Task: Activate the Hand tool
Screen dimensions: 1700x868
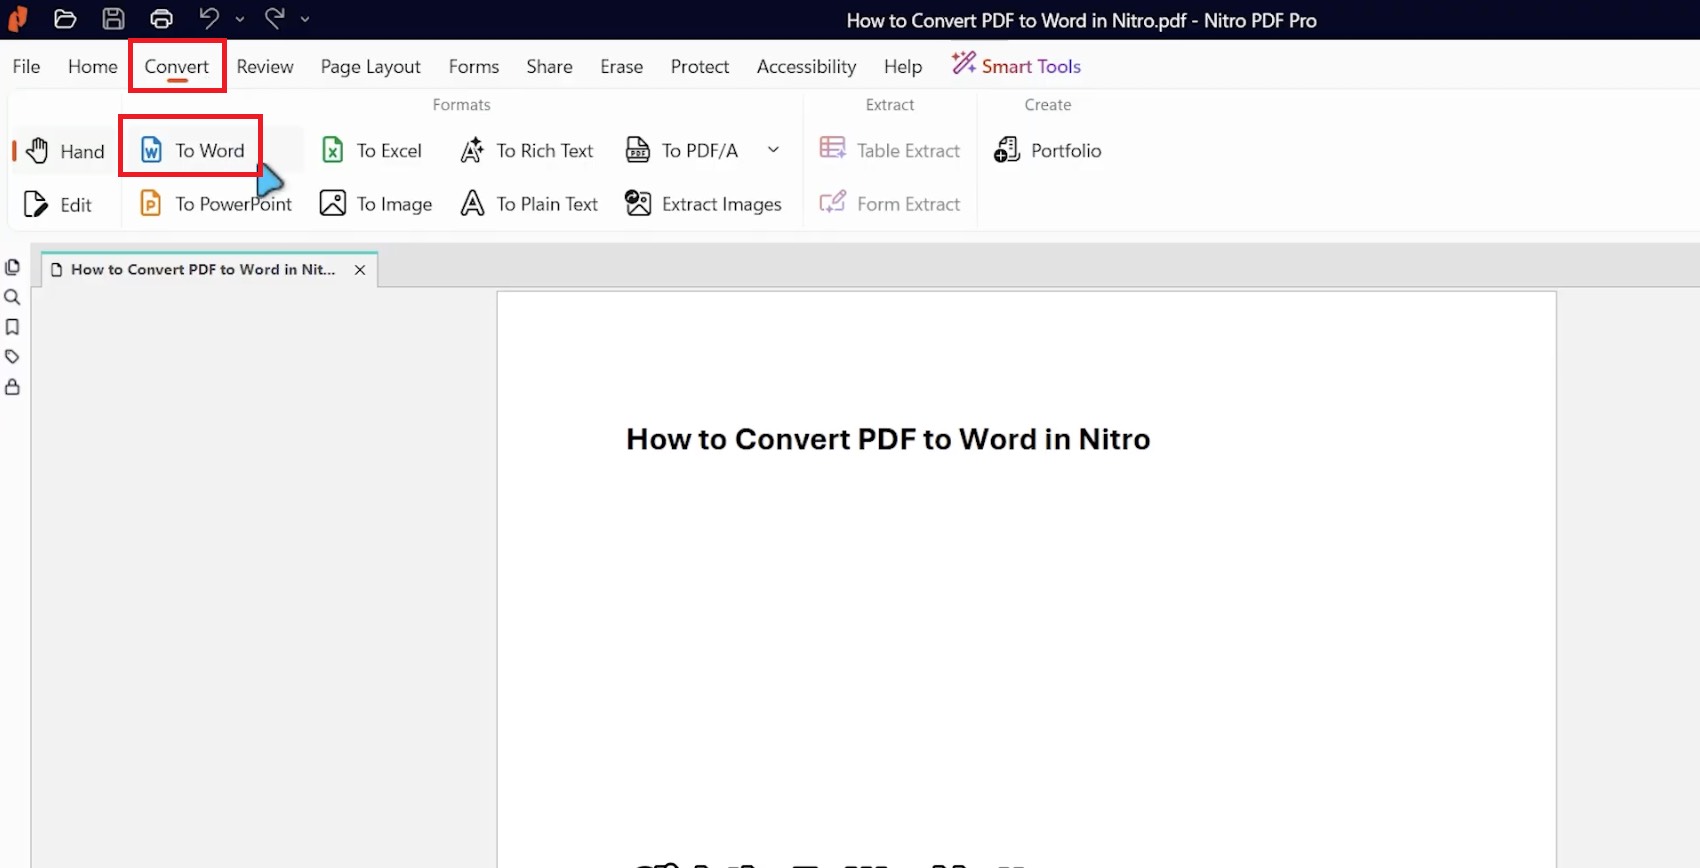Action: [65, 151]
